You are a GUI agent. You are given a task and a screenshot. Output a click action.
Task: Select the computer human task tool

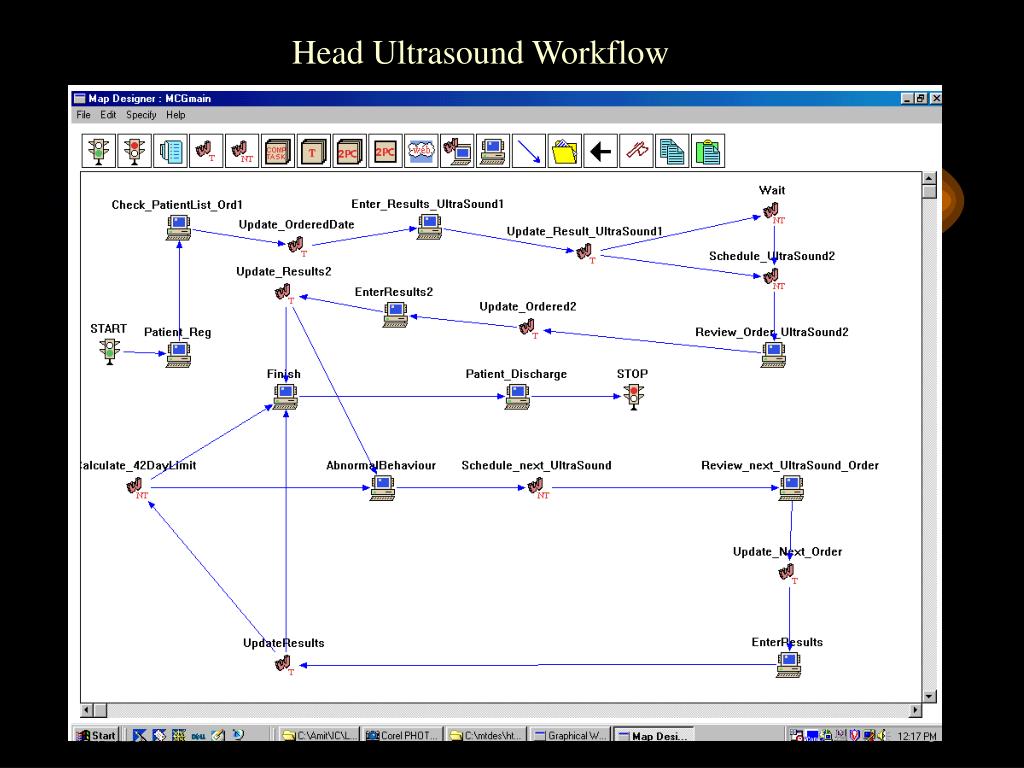coord(493,151)
